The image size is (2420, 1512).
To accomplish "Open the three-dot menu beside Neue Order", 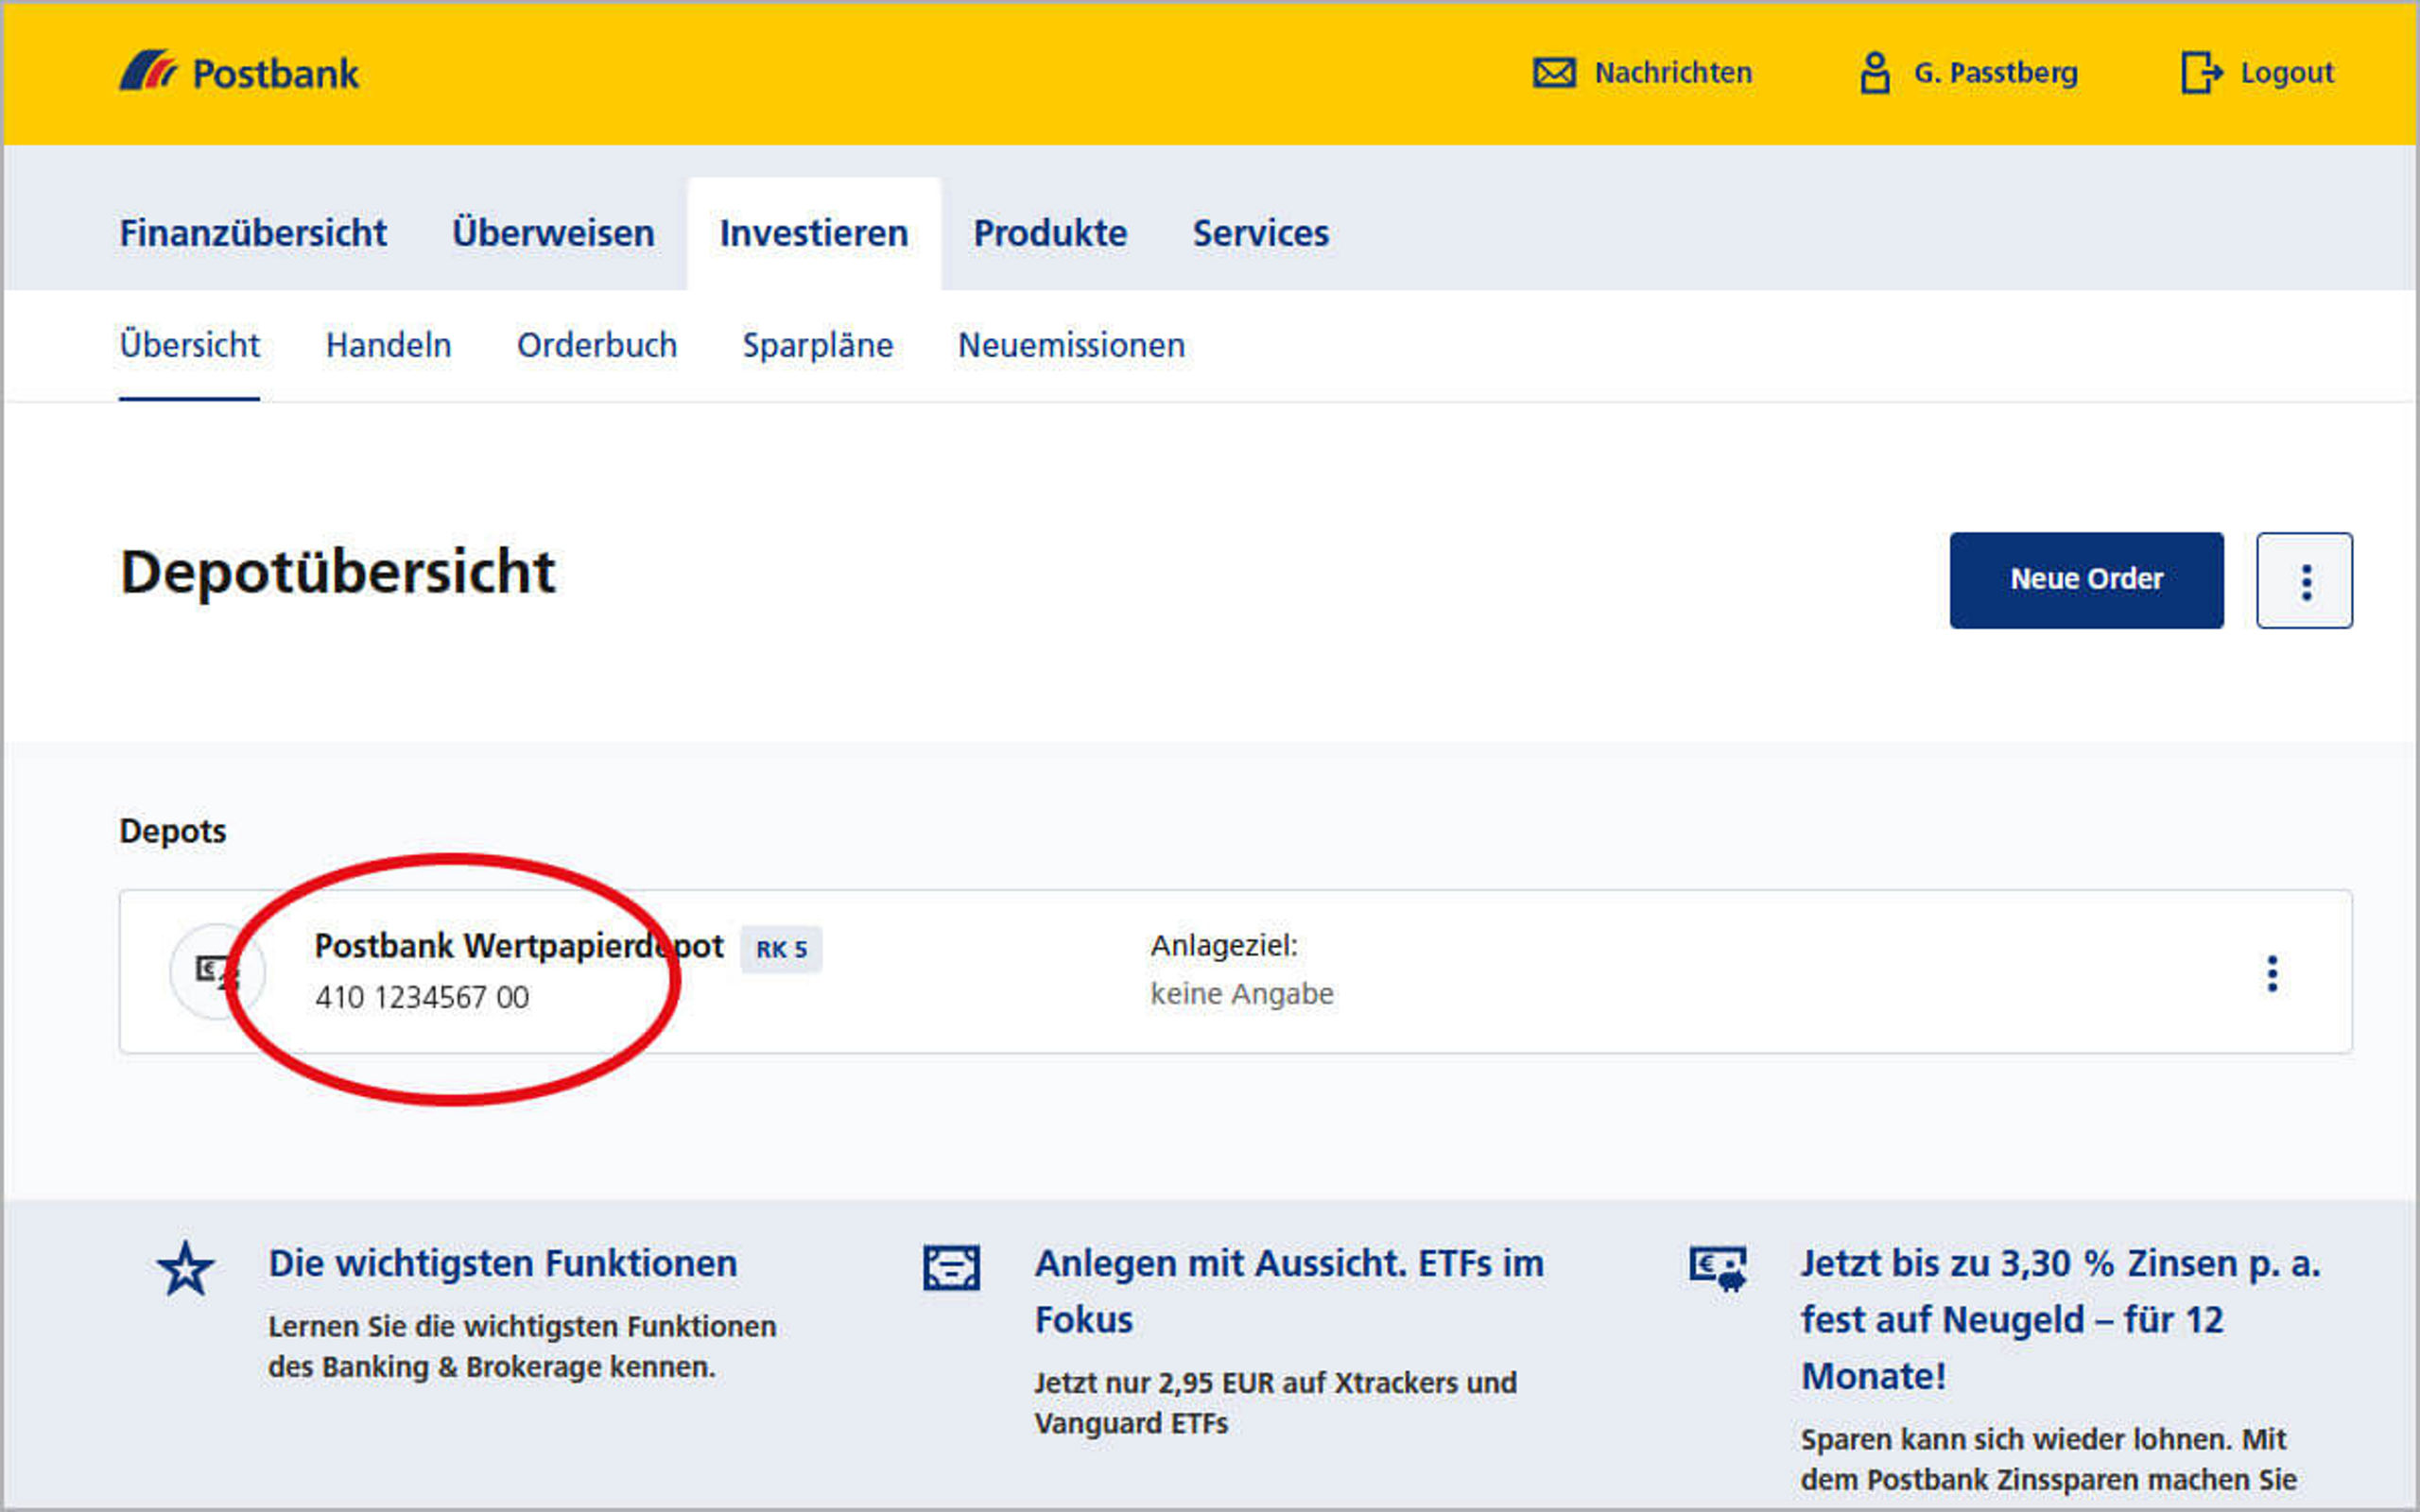I will (2304, 580).
